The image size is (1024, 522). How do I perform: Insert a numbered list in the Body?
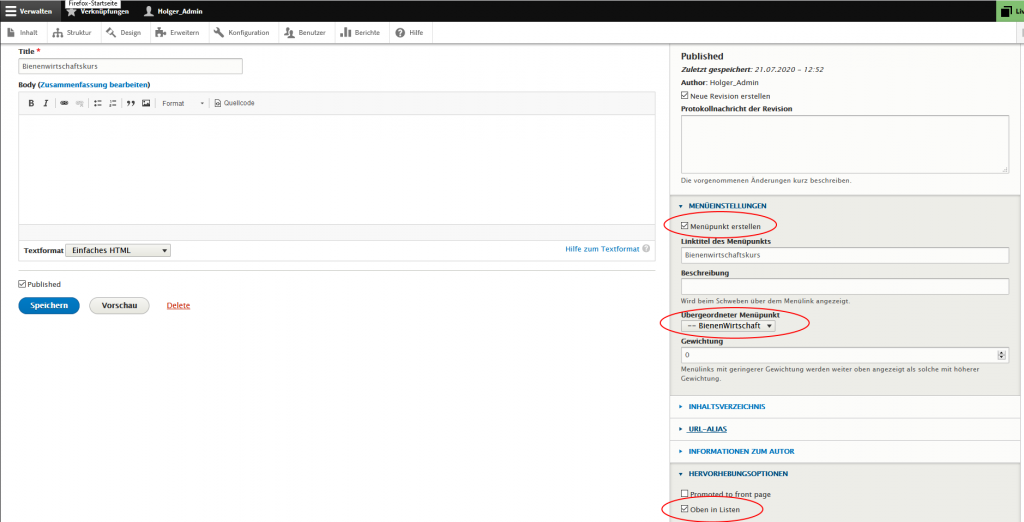[112, 103]
